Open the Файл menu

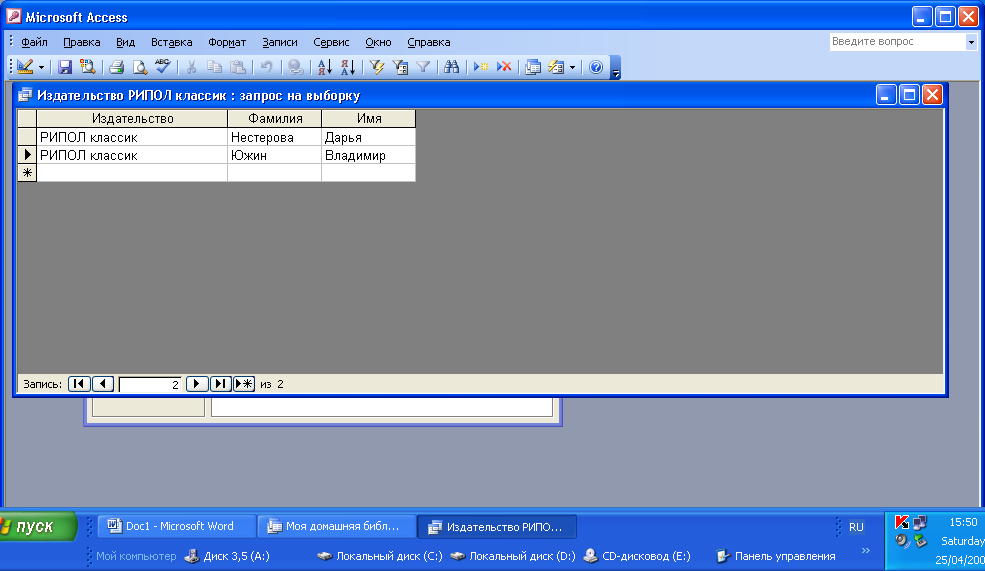pos(34,42)
